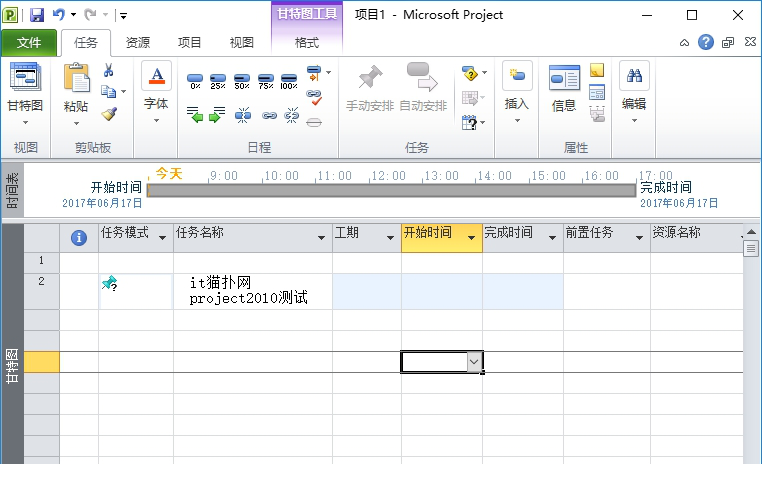This screenshot has width=762, height=482.
Task: Minimize the ribbon with caret icon
Action: 684,42
